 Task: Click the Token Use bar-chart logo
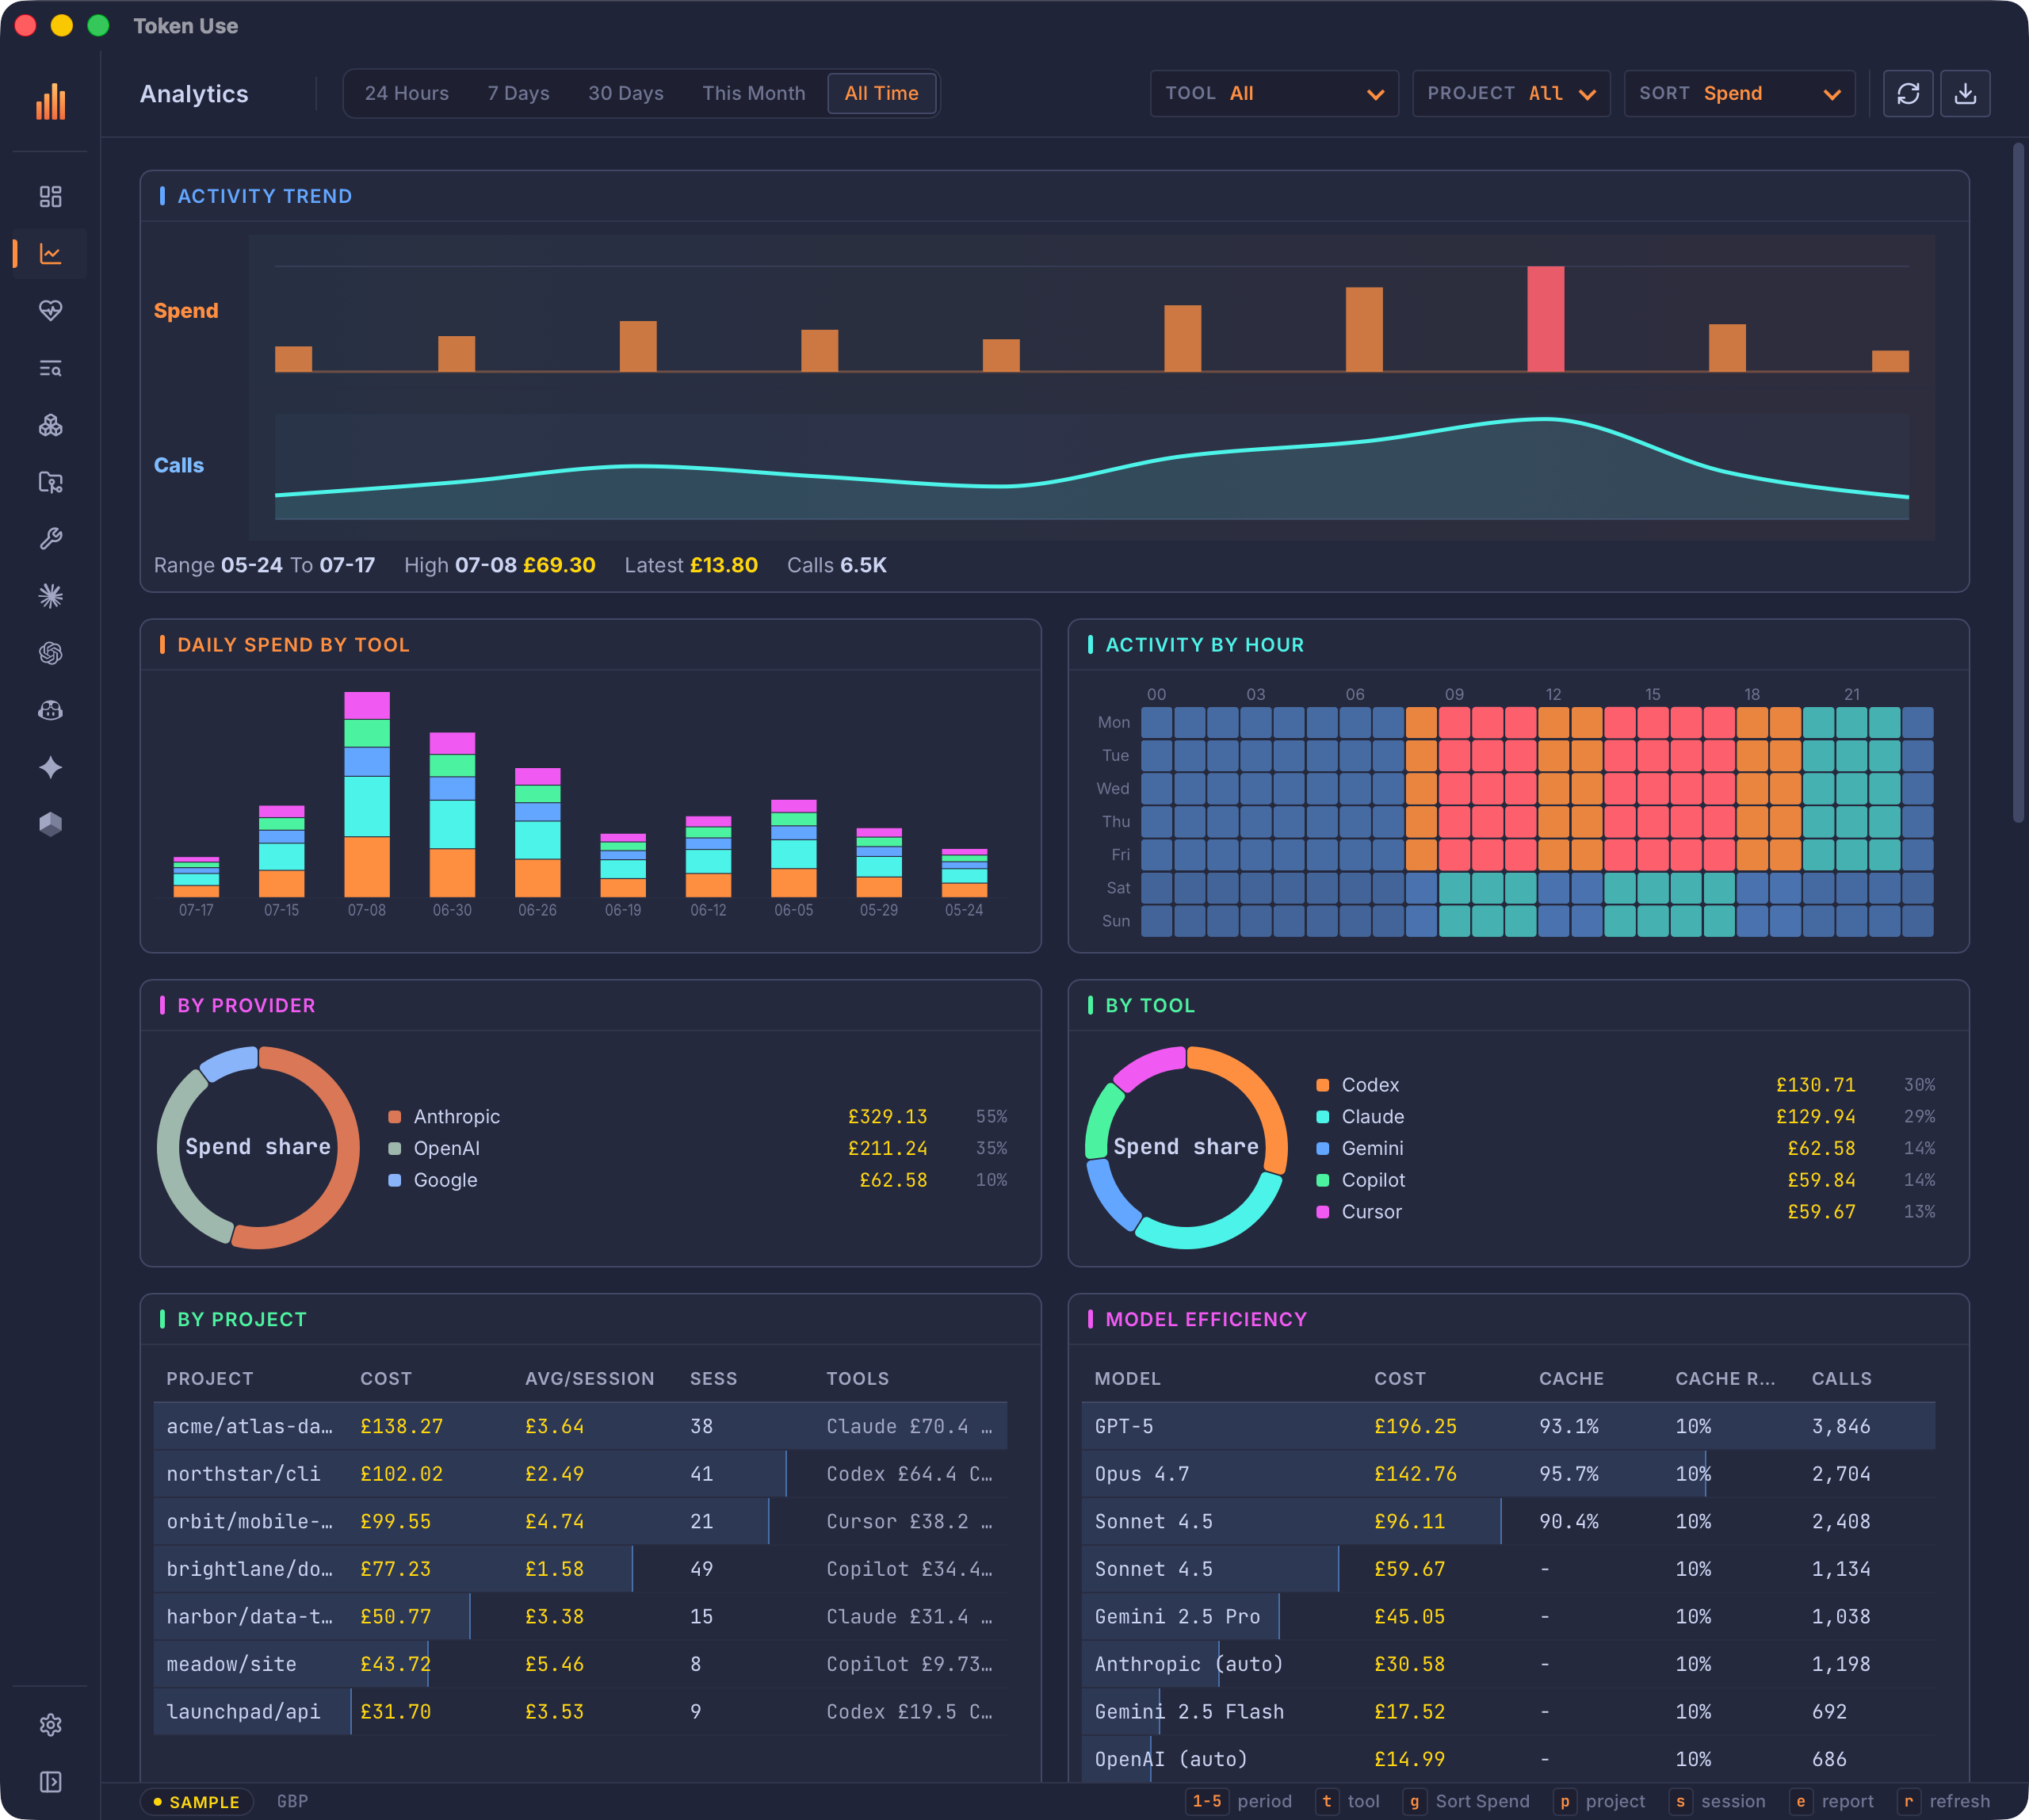pos(50,101)
